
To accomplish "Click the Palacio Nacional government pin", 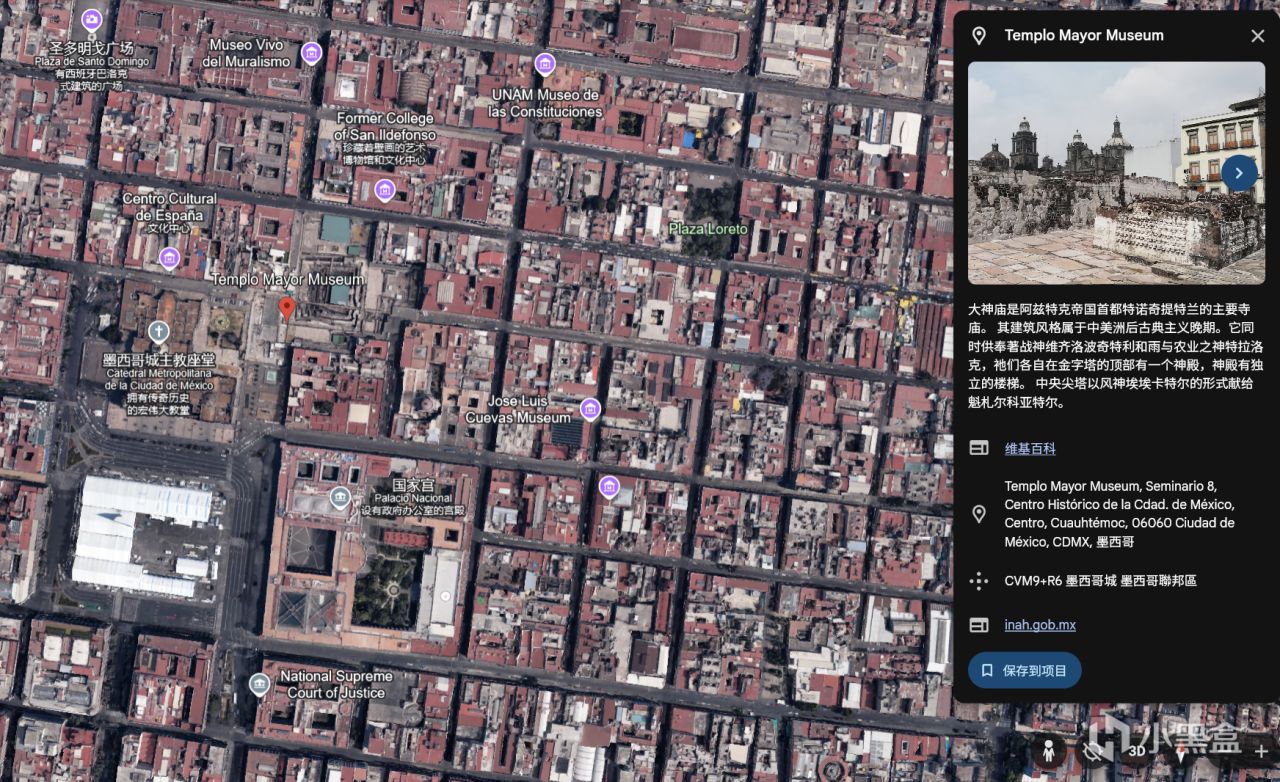I will coord(340,497).
